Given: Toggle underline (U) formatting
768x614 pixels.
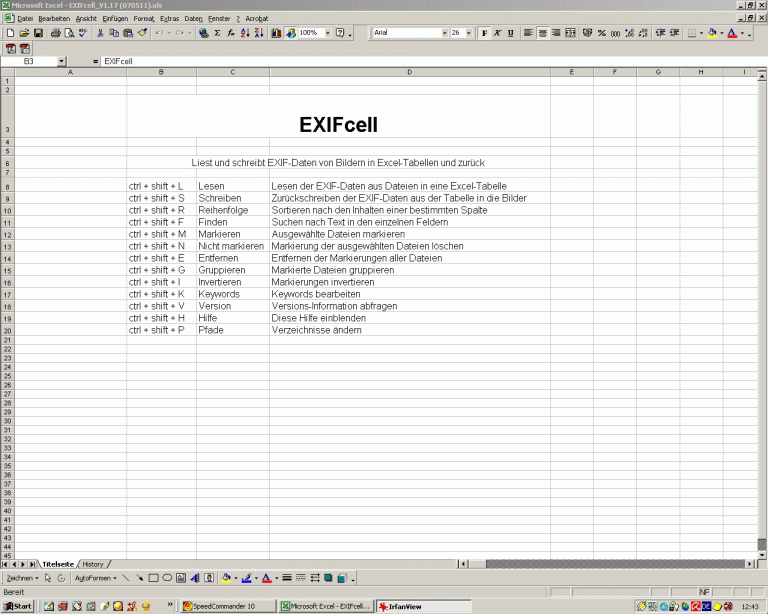Looking at the screenshot, I should [511, 33].
